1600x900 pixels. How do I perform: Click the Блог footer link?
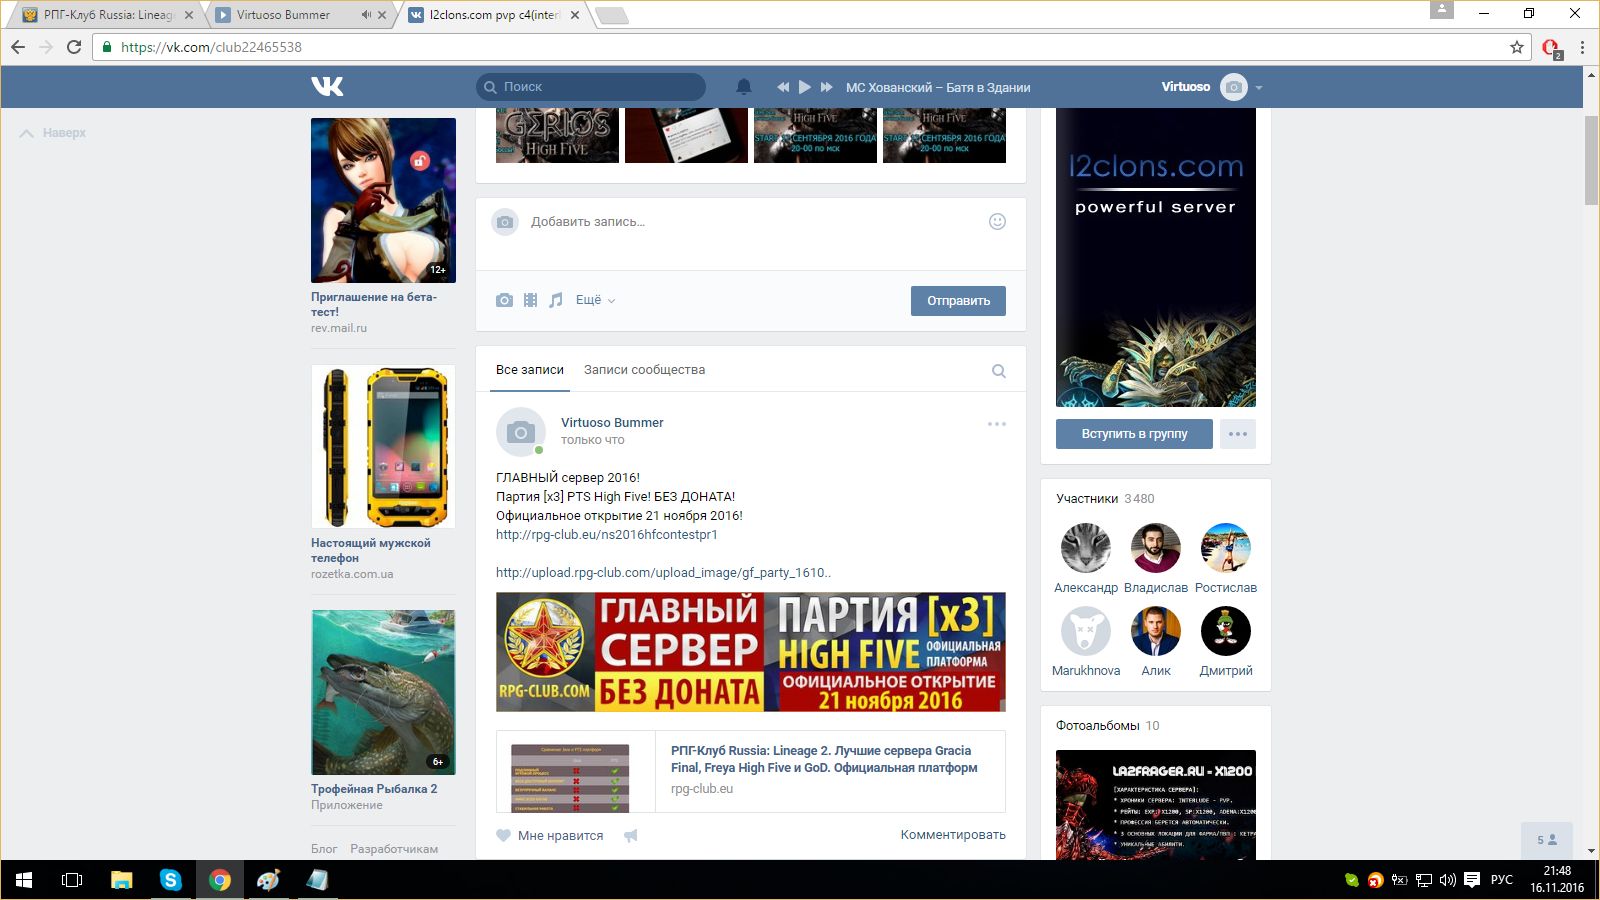[324, 849]
